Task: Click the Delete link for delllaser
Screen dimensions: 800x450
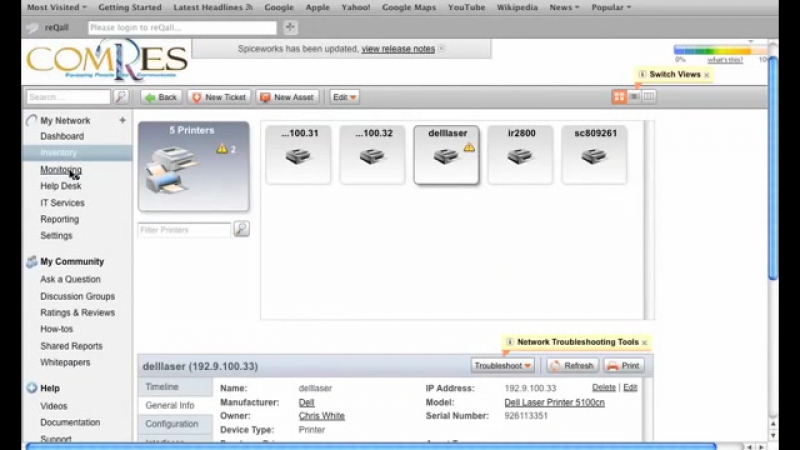Action: 604,387
